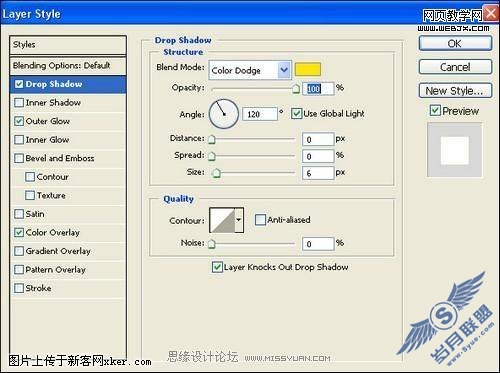500x373 pixels.
Task: Enable the Stroke checkbox
Action: (19, 288)
